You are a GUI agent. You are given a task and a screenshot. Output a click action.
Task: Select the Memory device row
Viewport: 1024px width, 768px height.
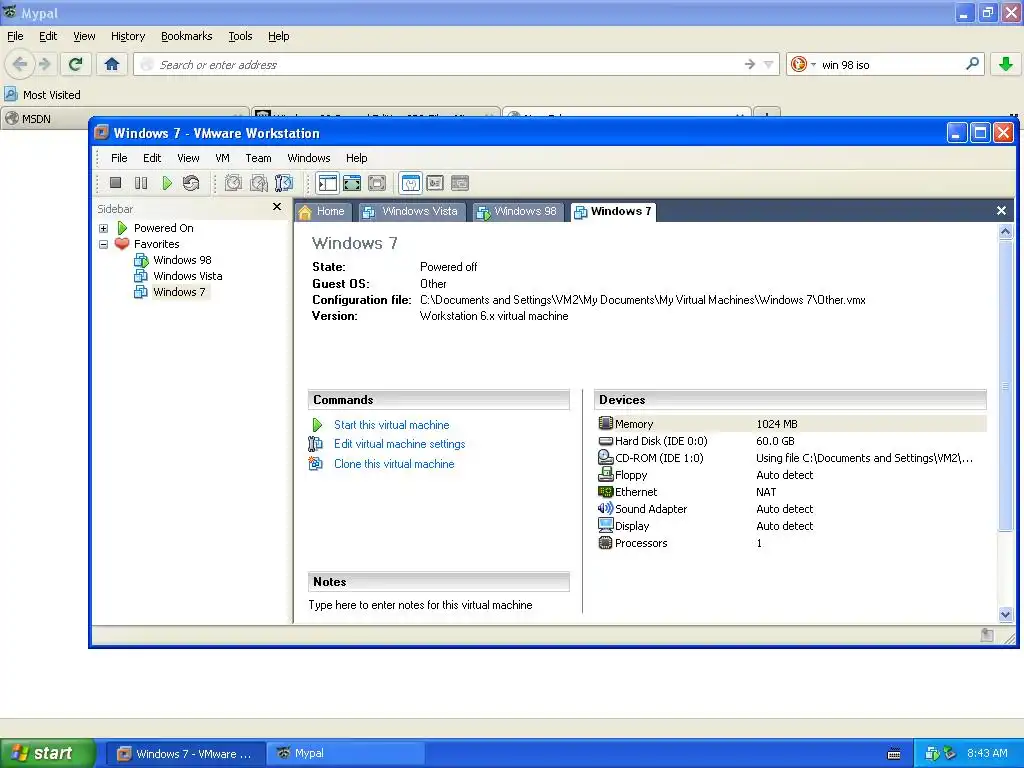791,424
